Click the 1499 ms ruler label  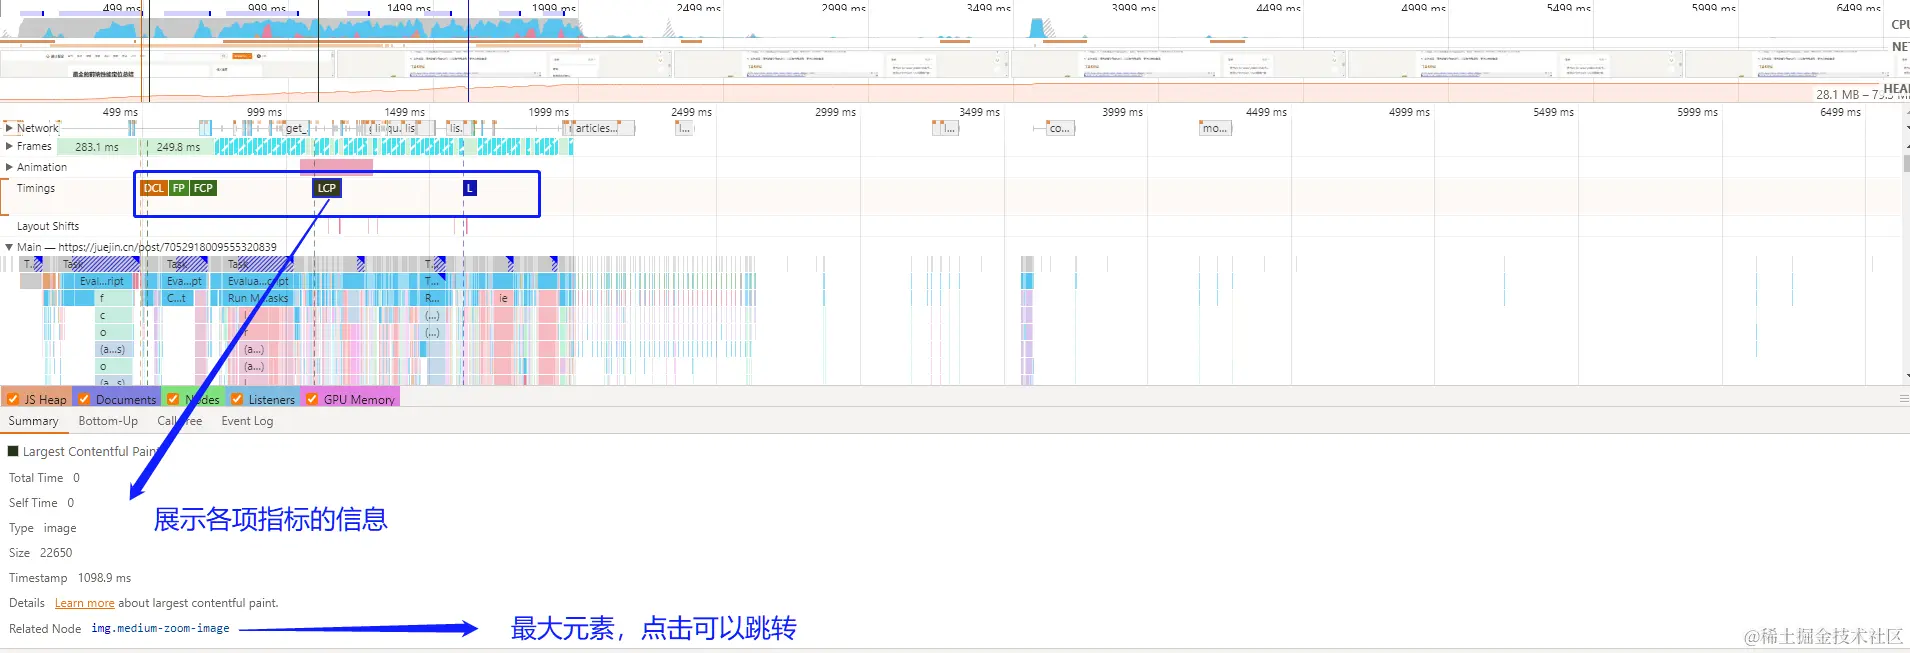pos(404,112)
